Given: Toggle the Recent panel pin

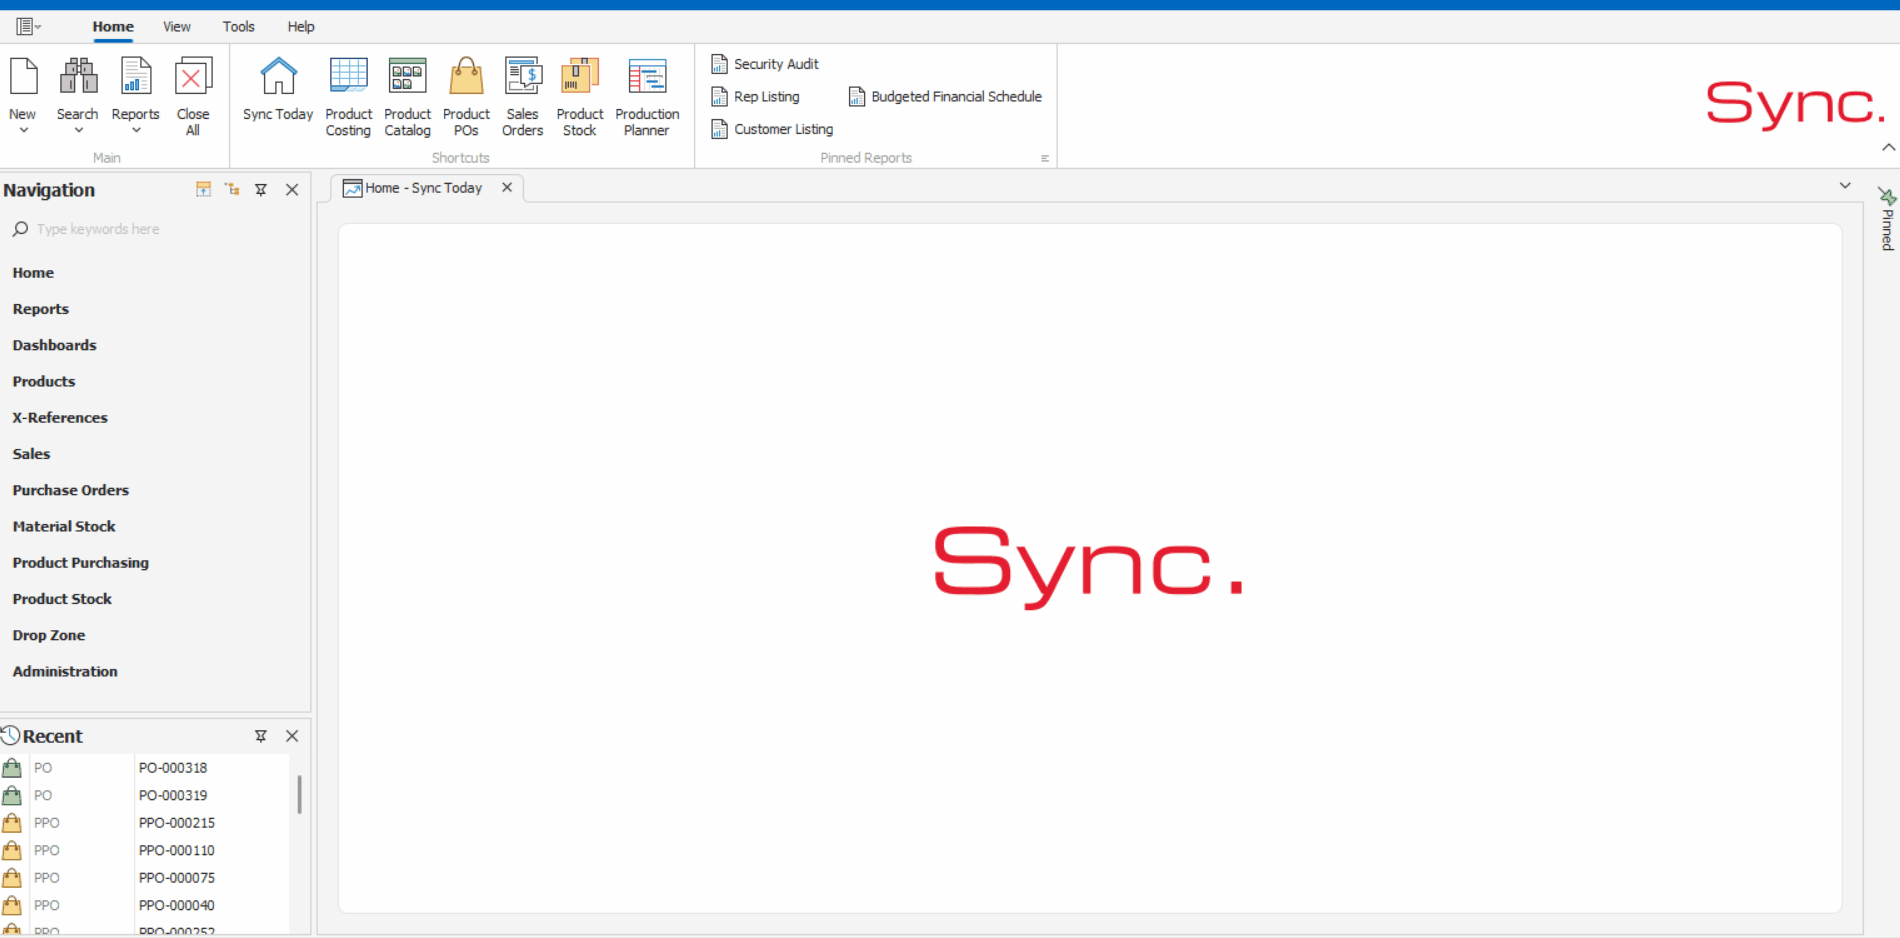Looking at the screenshot, I should [x=261, y=736].
